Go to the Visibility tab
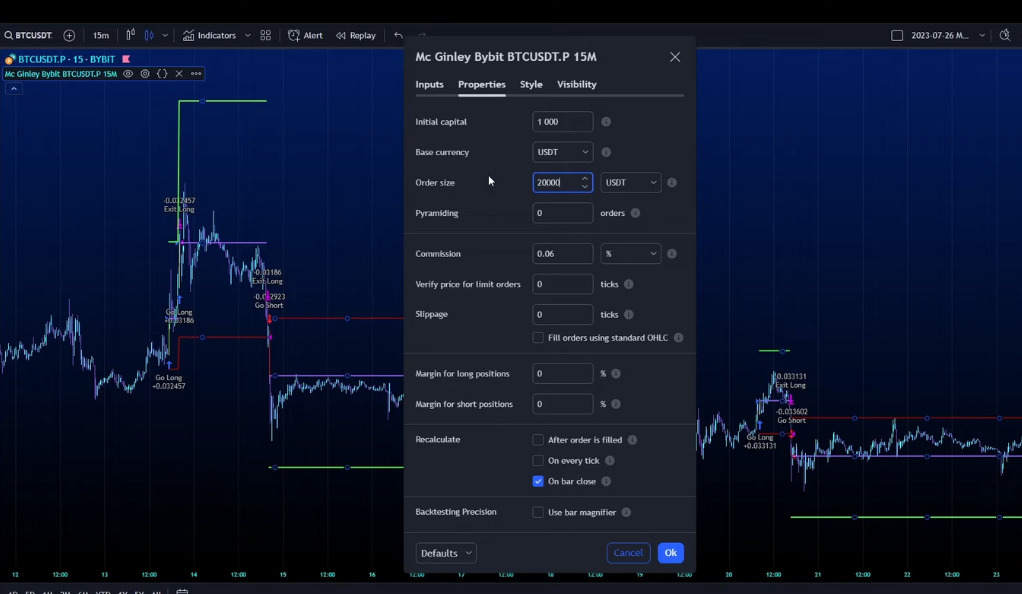This screenshot has width=1022, height=594. [577, 84]
